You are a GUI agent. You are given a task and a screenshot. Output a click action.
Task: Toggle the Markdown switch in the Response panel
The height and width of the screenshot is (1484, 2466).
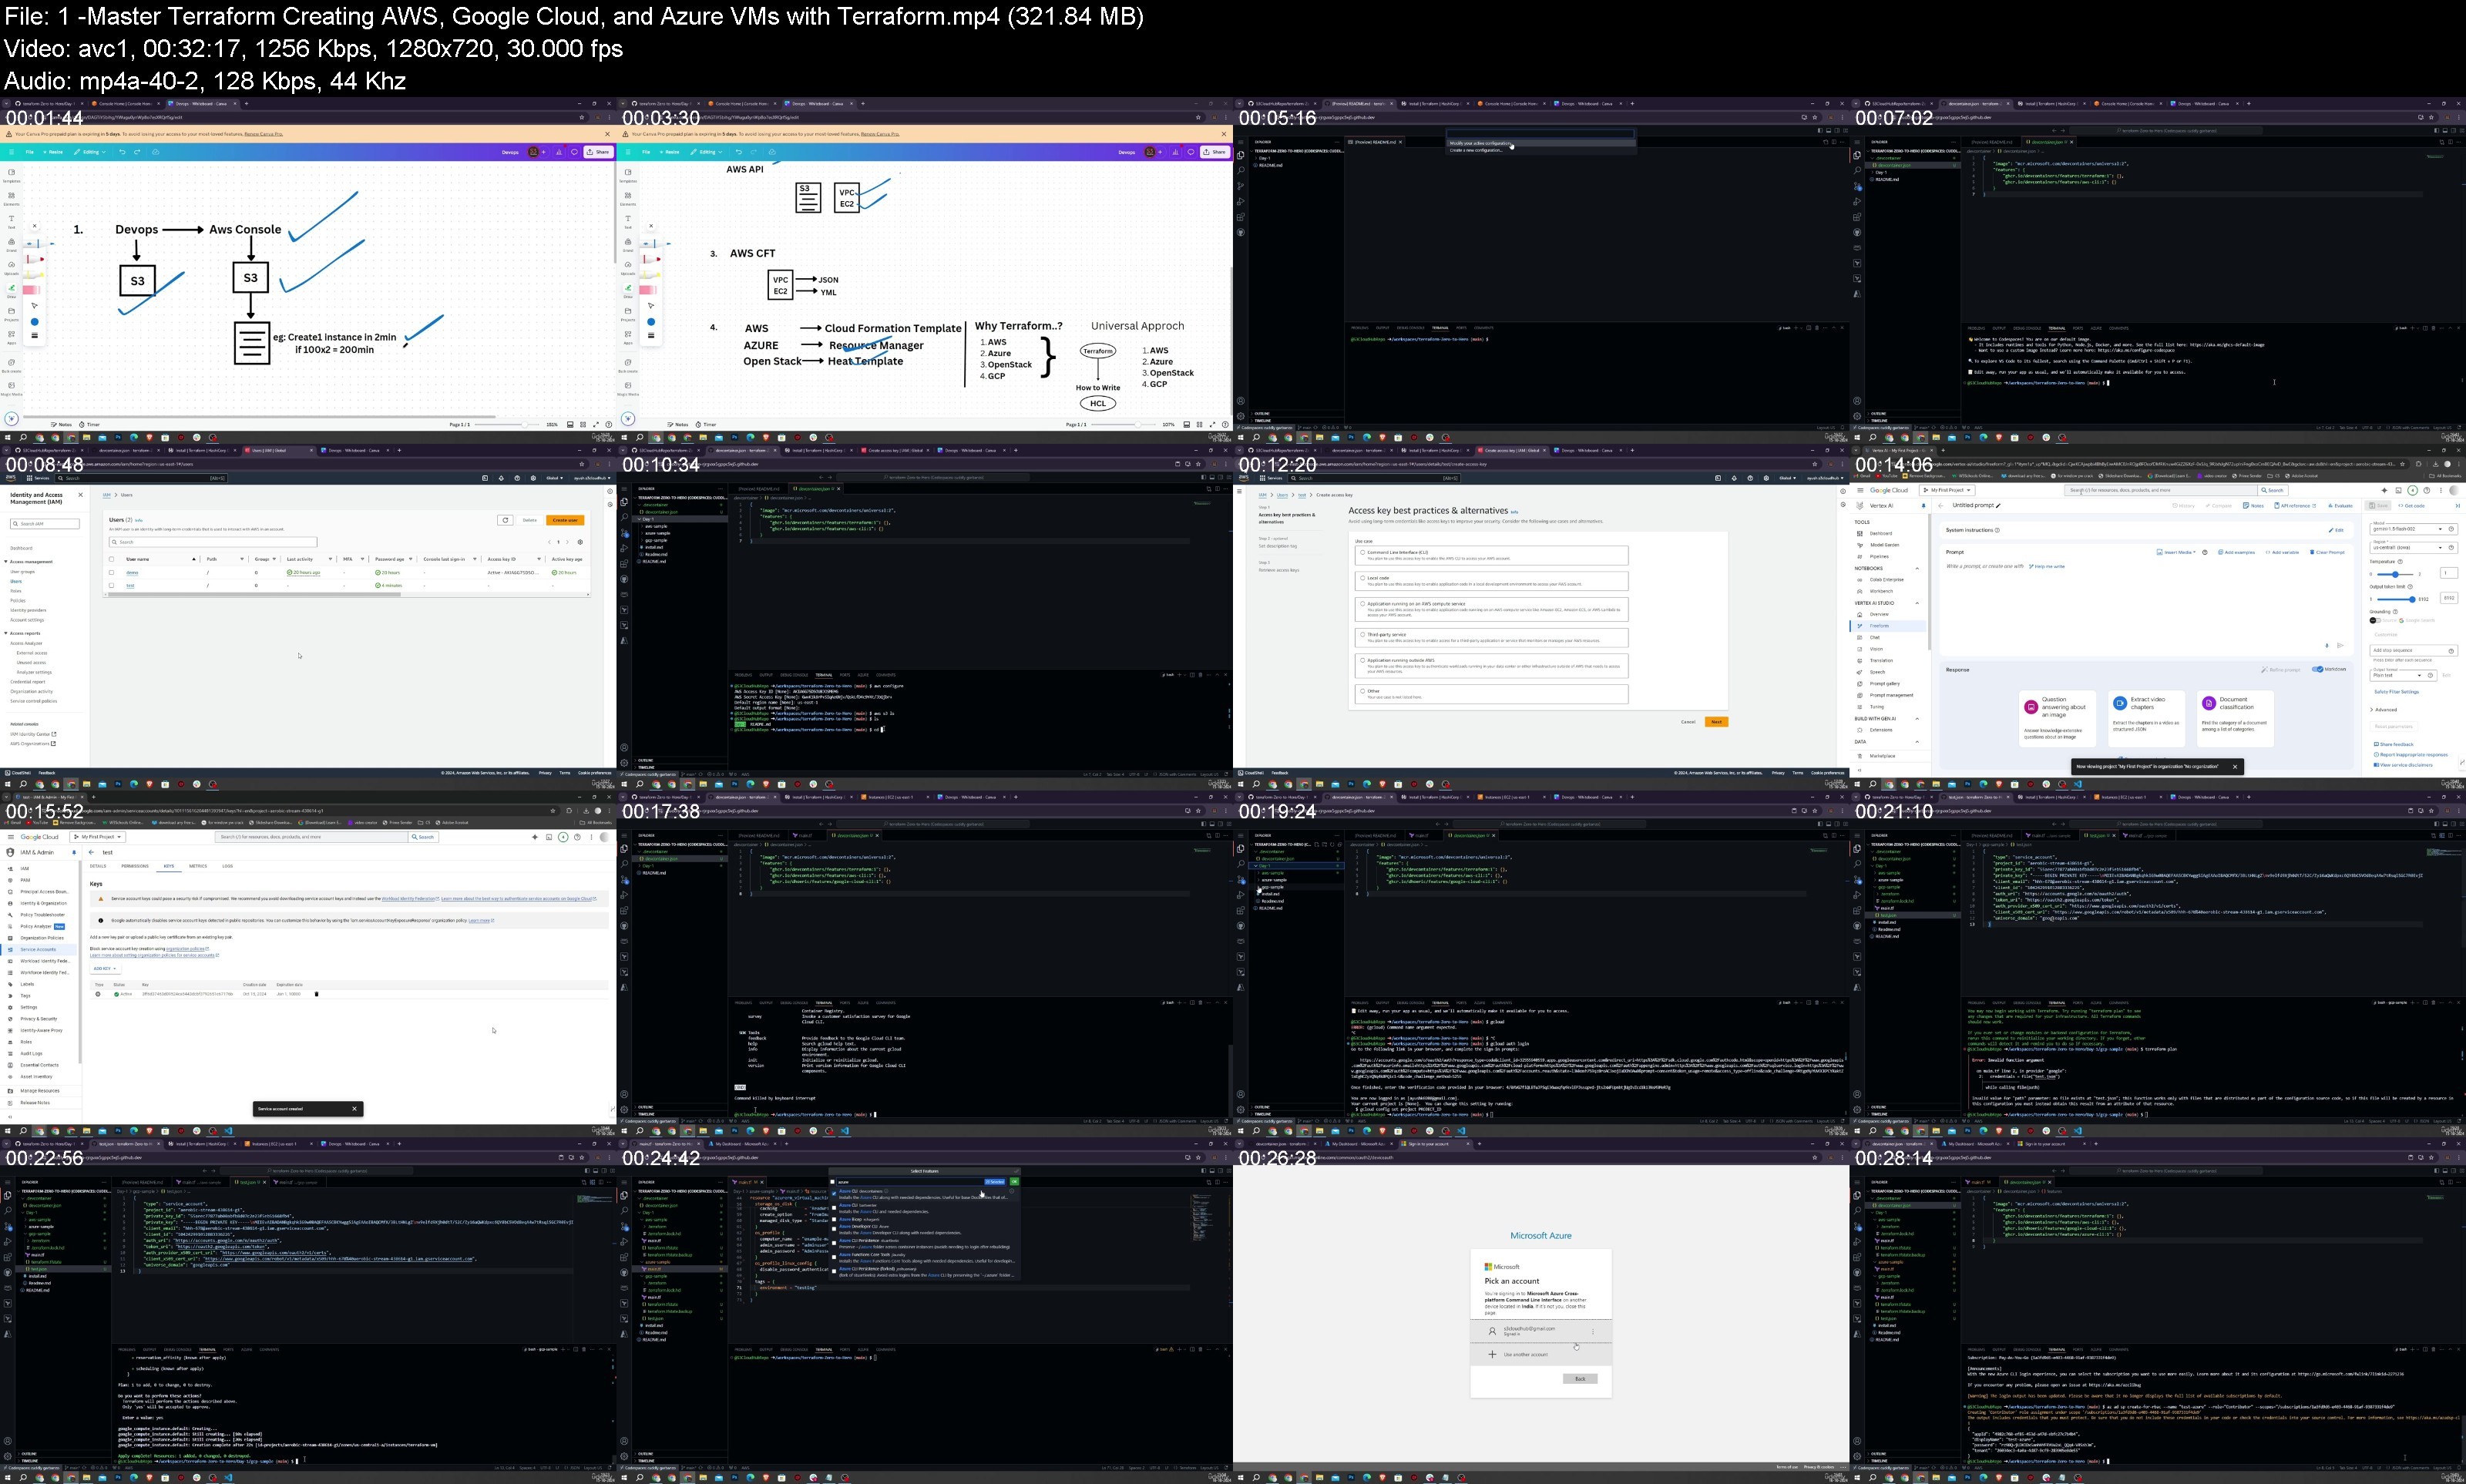click(x=2318, y=669)
